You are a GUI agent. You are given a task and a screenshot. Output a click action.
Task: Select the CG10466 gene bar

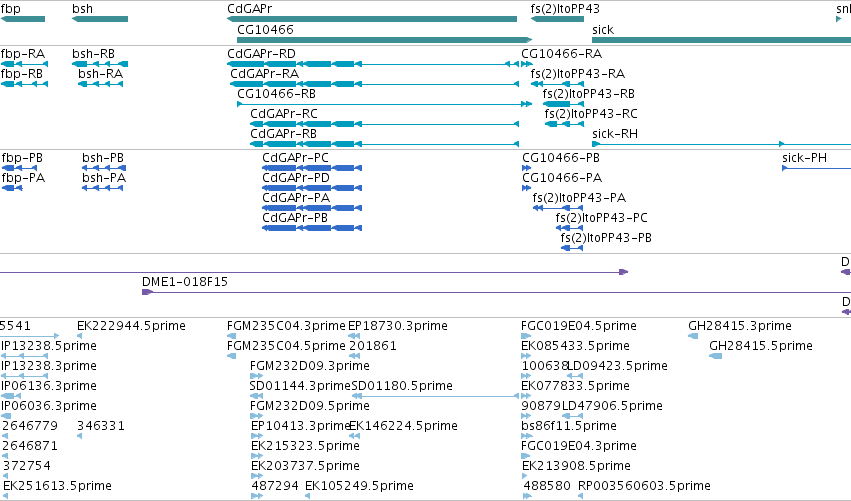point(385,40)
